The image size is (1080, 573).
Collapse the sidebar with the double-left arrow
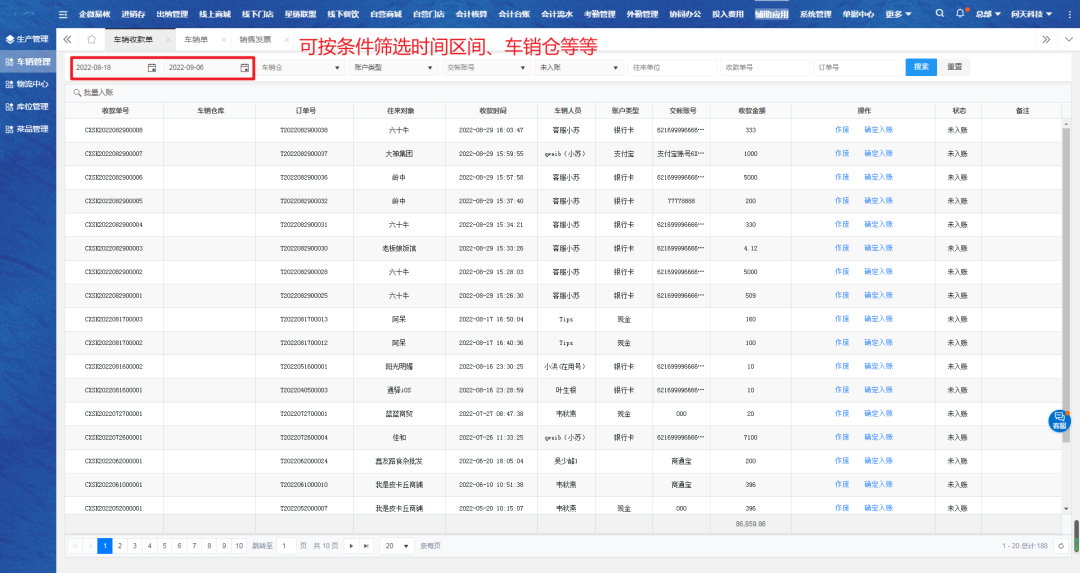(x=67, y=39)
